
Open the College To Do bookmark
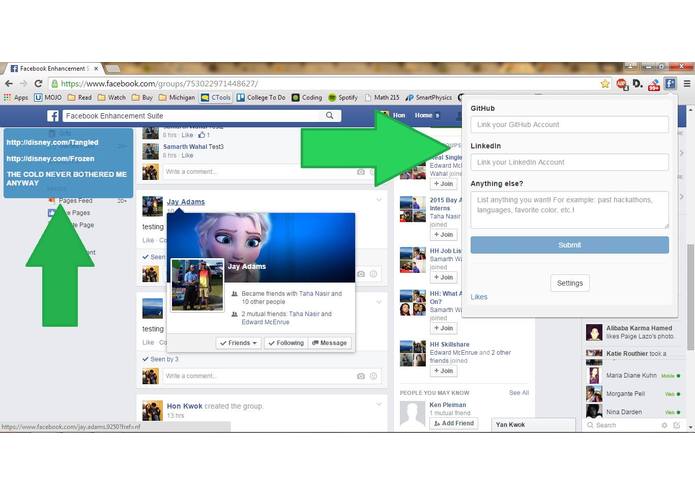click(x=261, y=97)
